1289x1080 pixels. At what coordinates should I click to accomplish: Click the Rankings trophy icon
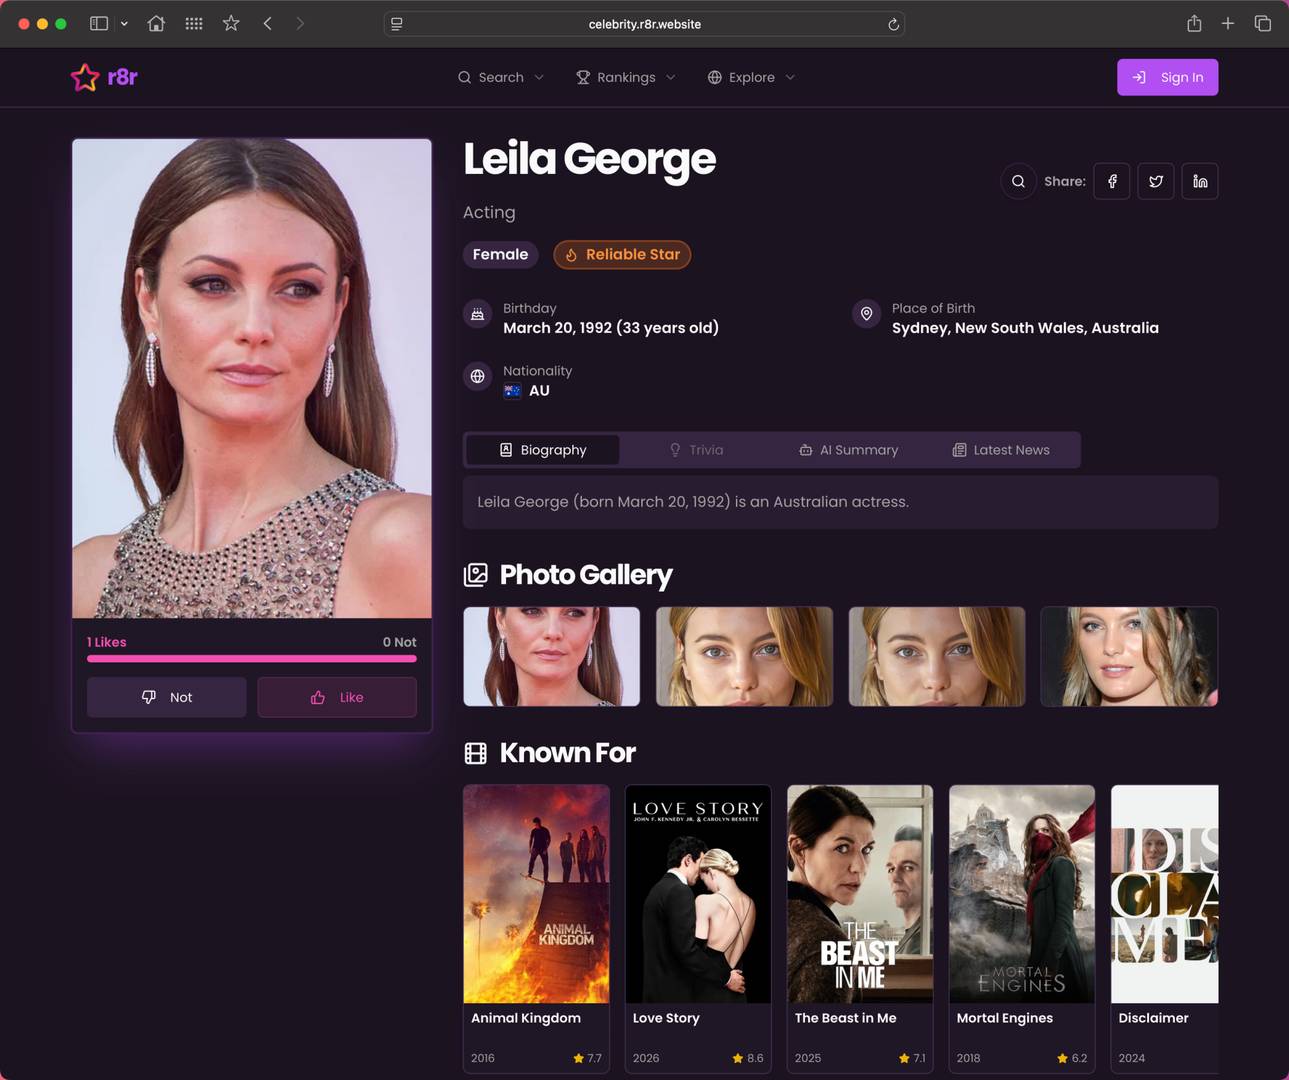[582, 77]
